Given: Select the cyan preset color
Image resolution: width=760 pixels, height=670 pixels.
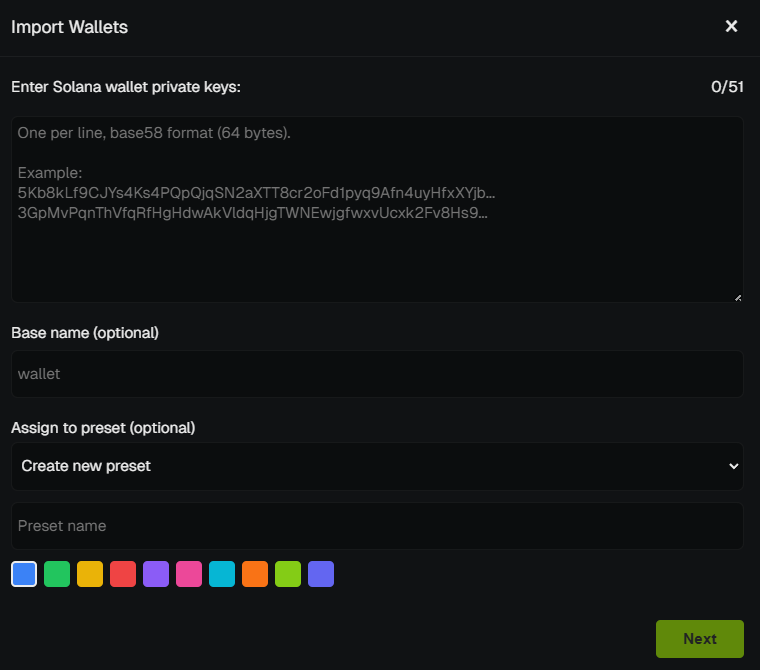Looking at the screenshot, I should click(x=222, y=574).
